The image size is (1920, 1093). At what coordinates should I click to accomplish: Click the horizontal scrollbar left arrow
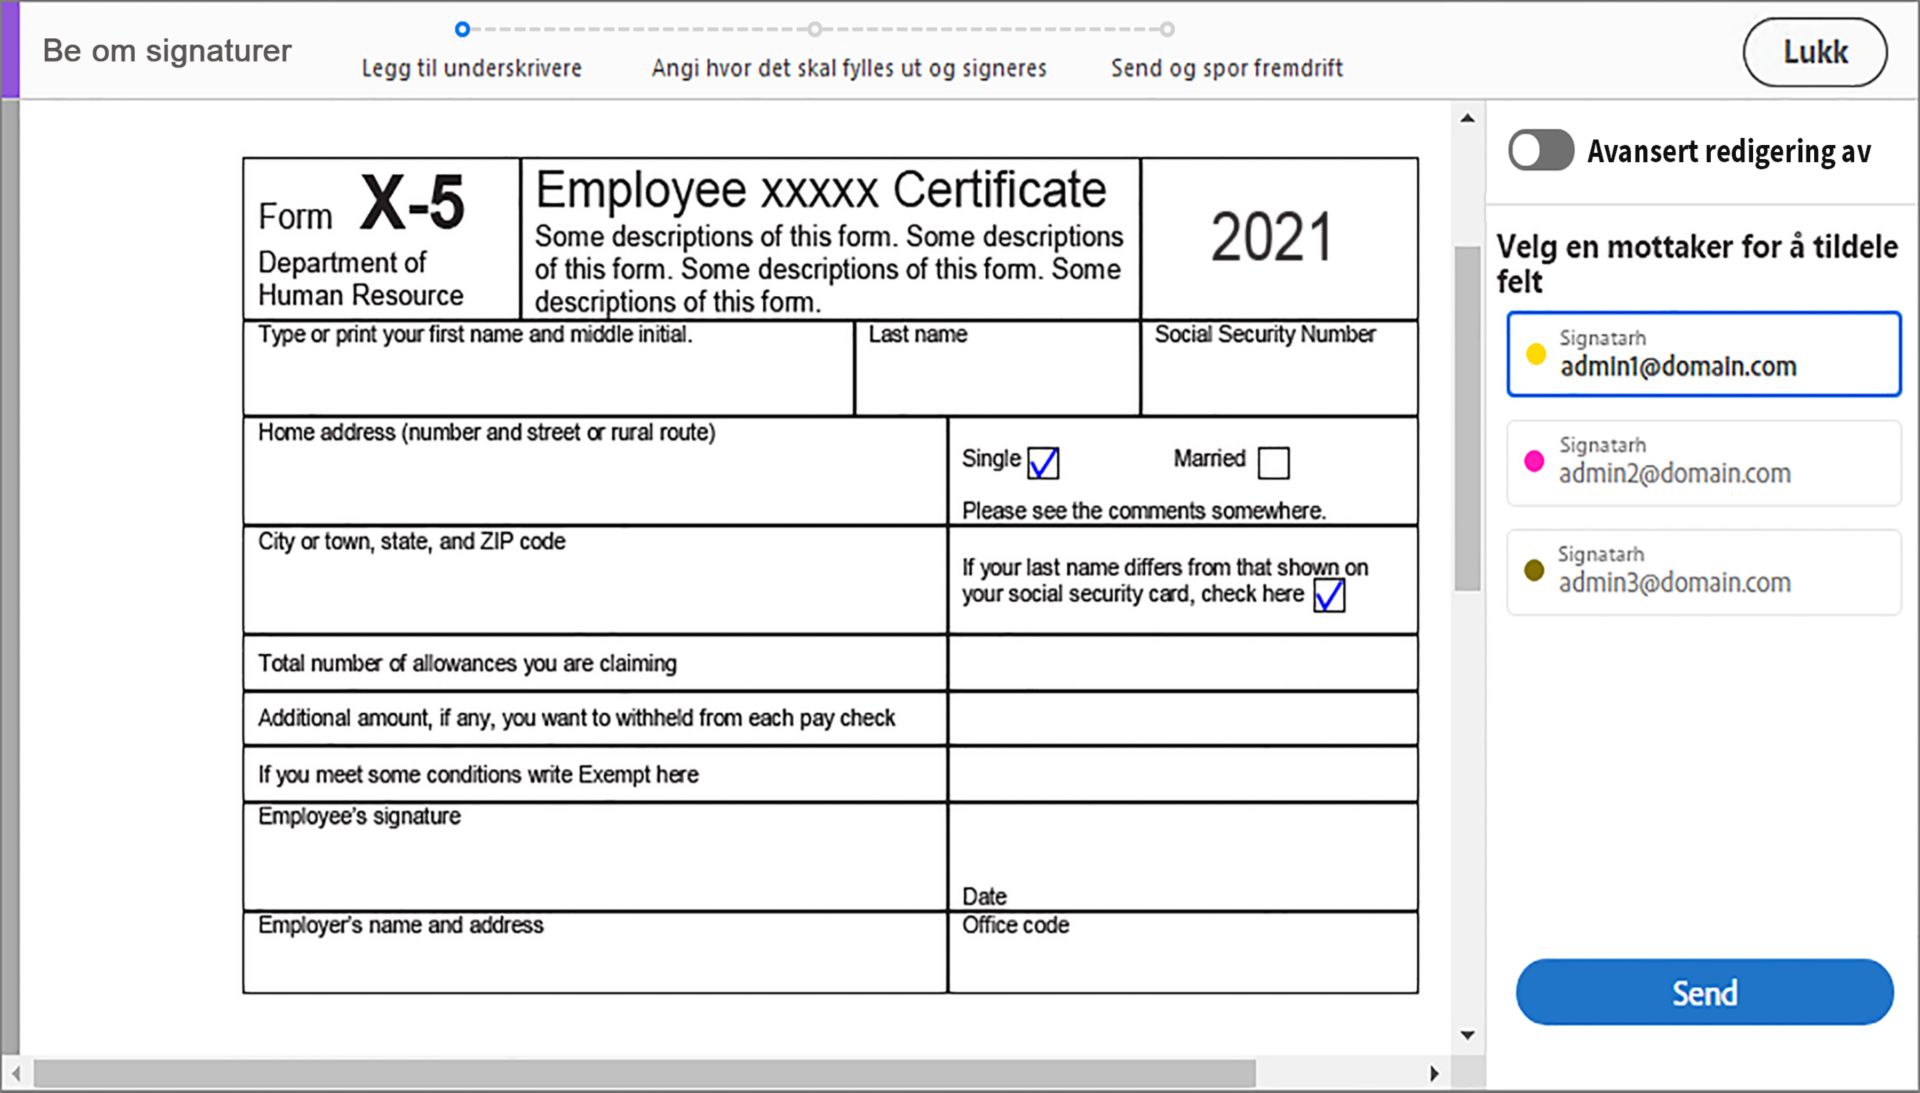pyautogui.click(x=16, y=1073)
